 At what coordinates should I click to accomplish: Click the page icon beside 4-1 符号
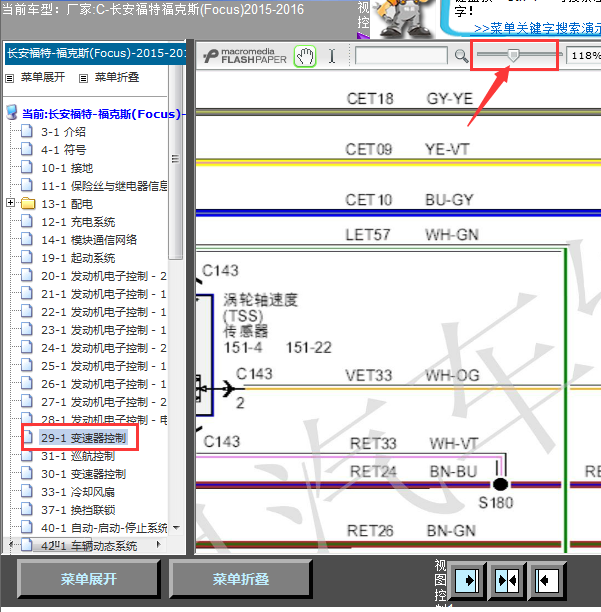[27, 149]
